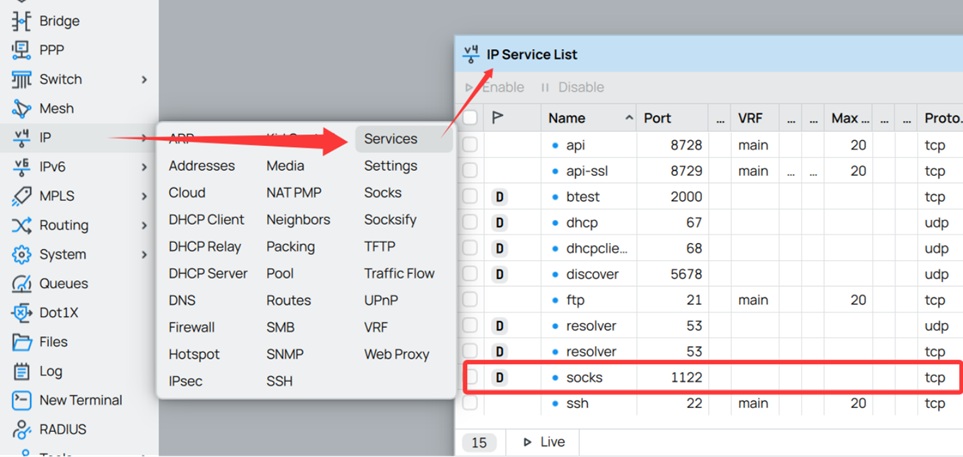963x457 pixels.
Task: Select Web Proxy in the IP submenu
Action: [396, 354]
